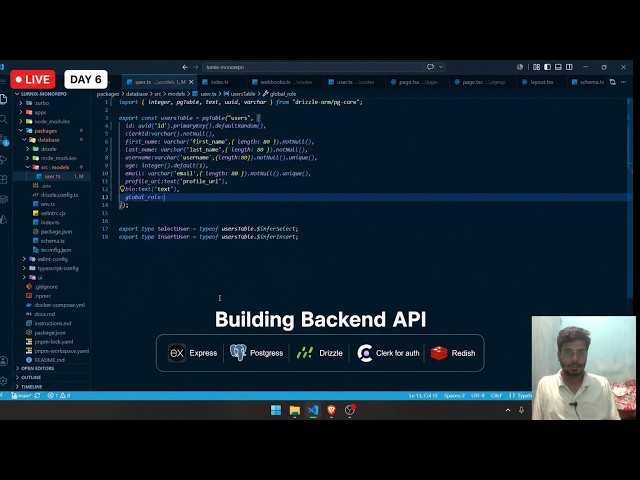
Task: Click the split editor compare icon in tab bar
Action: tap(612, 82)
